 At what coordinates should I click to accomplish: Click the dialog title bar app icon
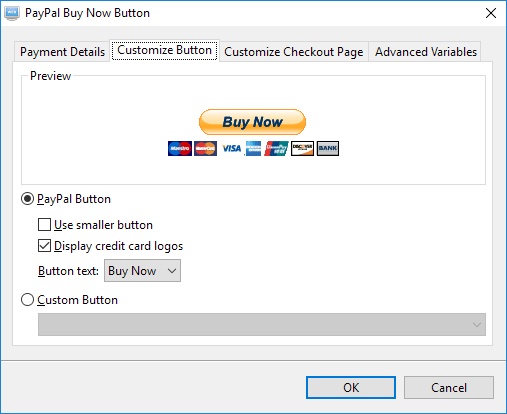click(12, 13)
